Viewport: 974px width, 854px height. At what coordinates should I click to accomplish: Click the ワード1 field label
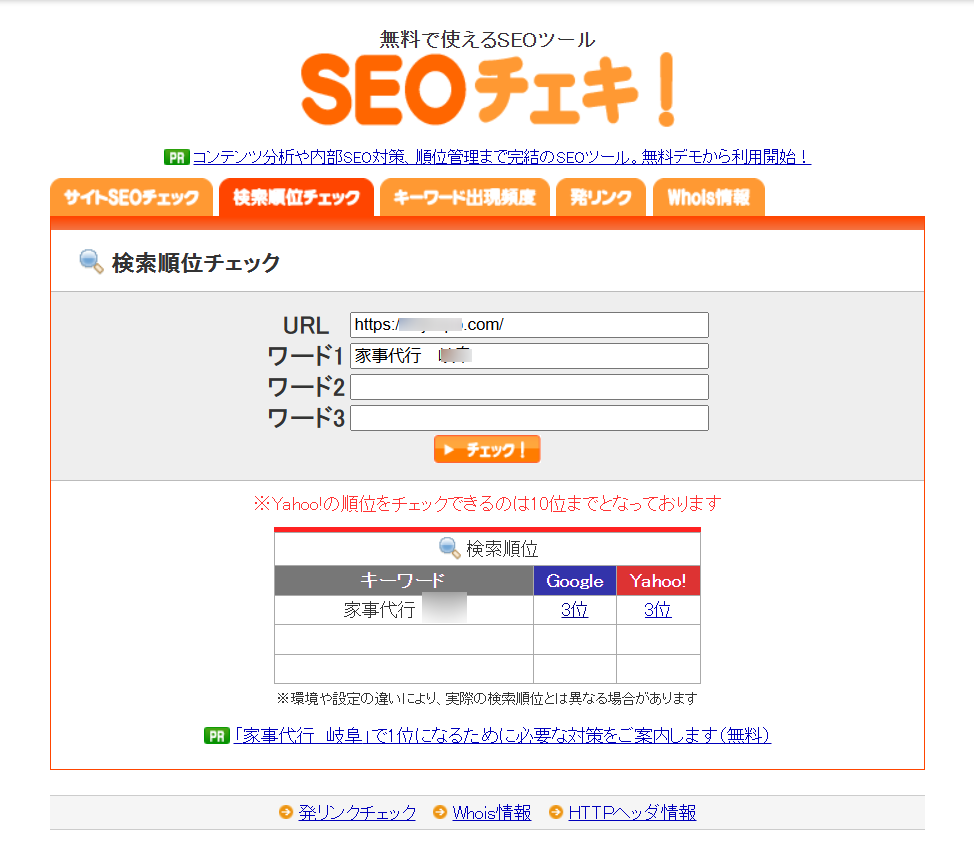pyautogui.click(x=306, y=356)
